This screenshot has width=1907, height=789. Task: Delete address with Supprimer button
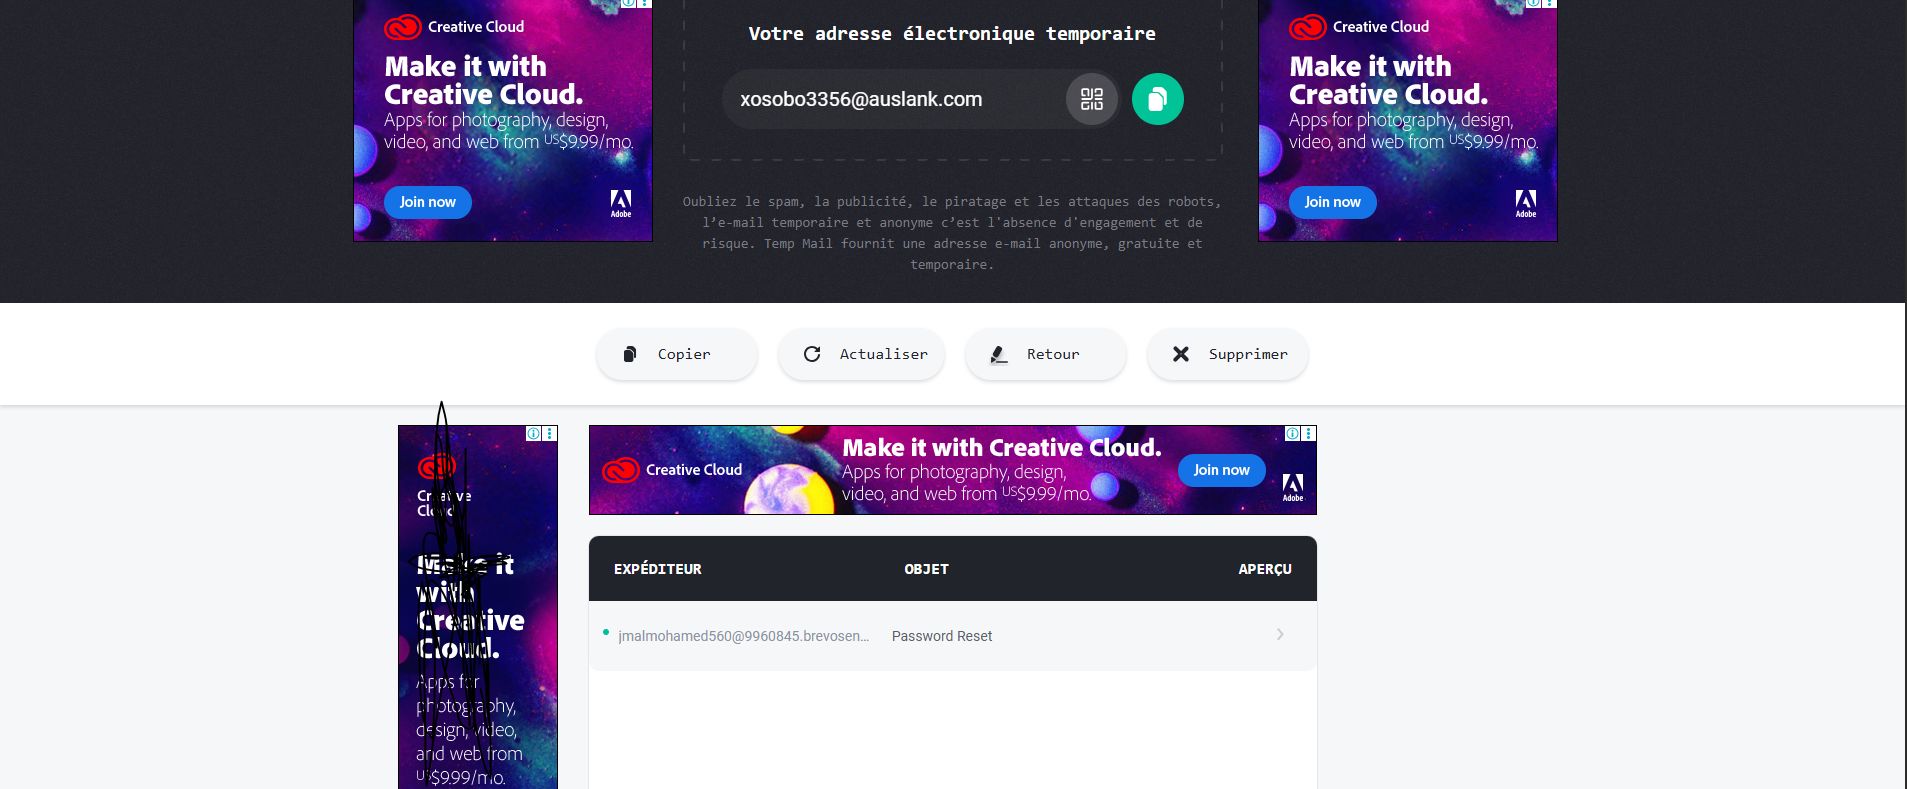tap(1228, 354)
